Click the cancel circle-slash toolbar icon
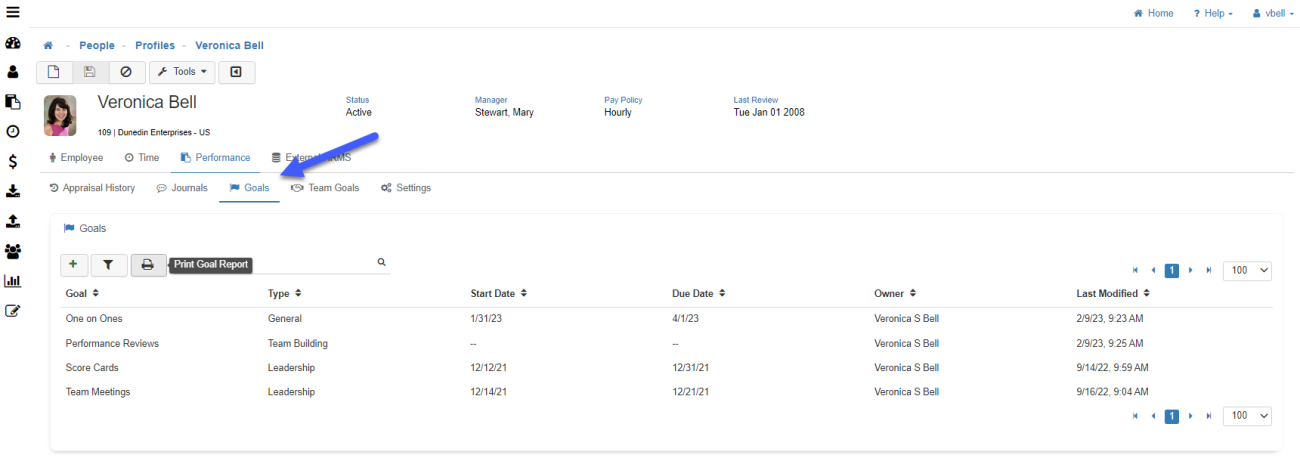Screen dimensions: 1300x461 point(126,72)
